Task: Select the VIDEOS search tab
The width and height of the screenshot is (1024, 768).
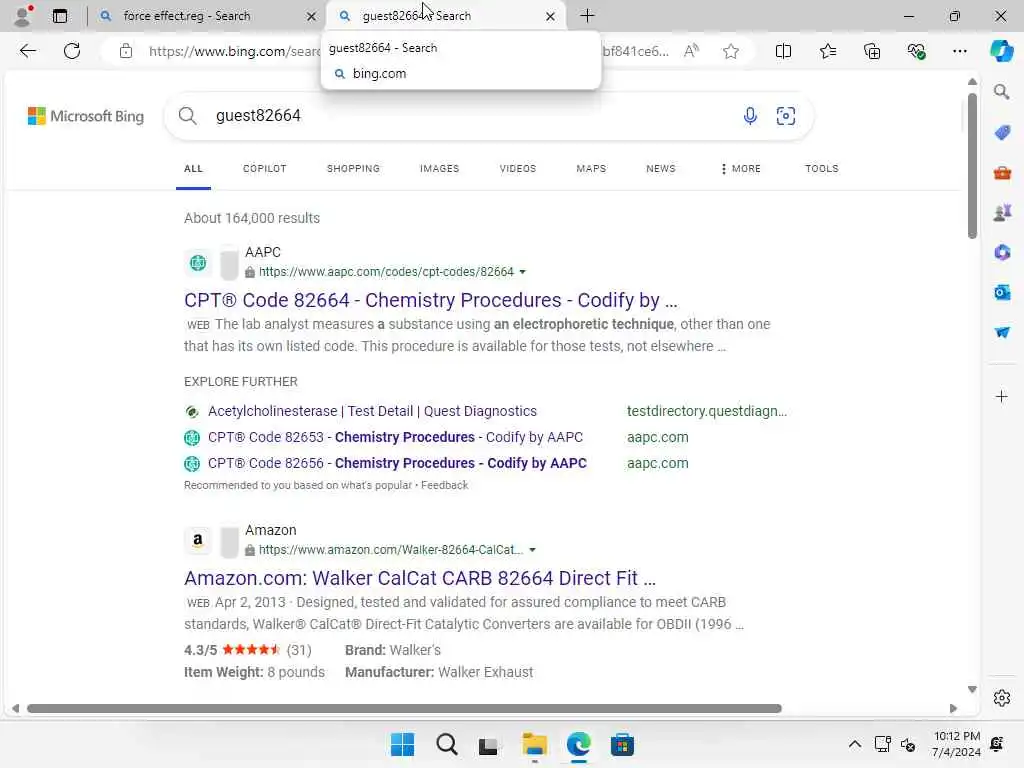Action: (x=518, y=168)
